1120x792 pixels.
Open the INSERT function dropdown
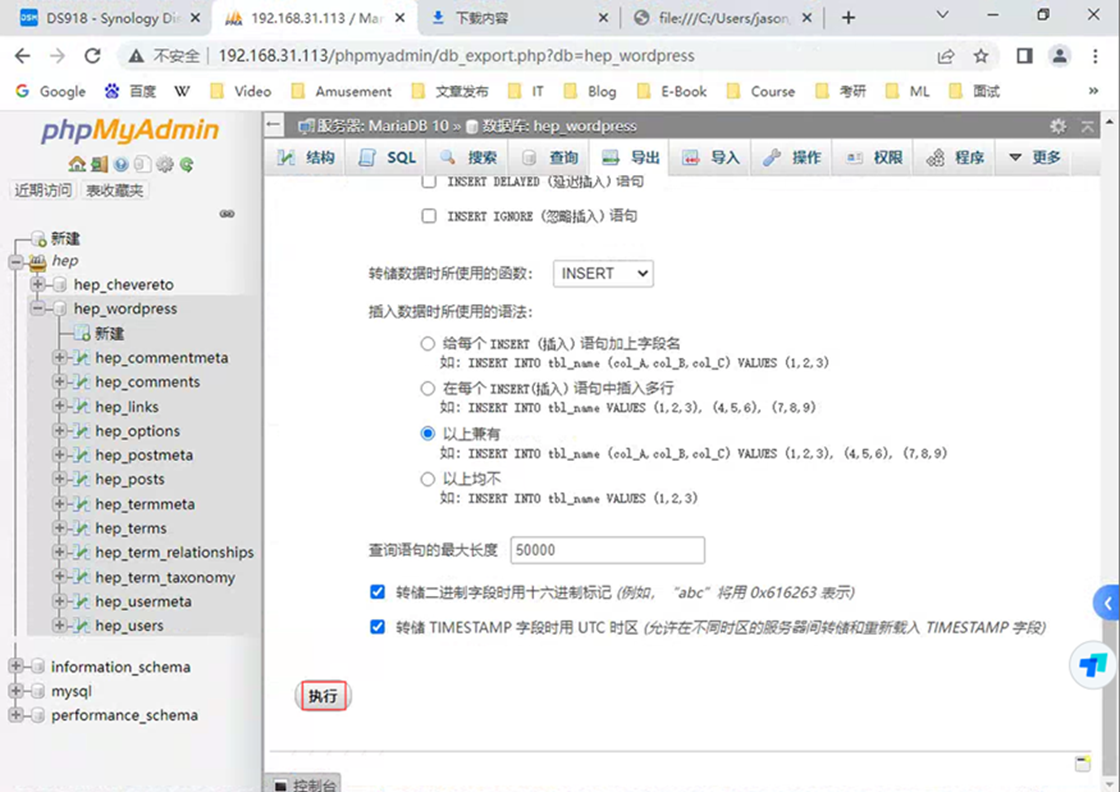[x=603, y=274]
